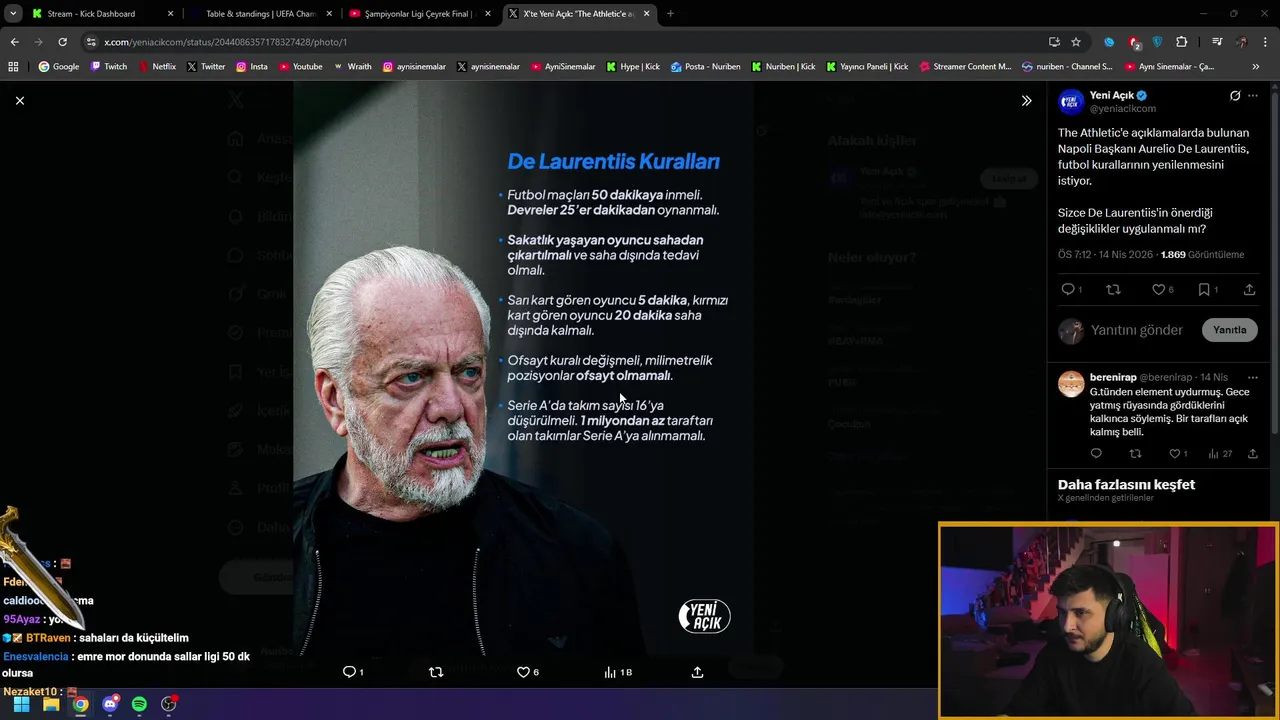Open the Youtube bookmark
This screenshot has height=720, width=1280.
pos(300,67)
